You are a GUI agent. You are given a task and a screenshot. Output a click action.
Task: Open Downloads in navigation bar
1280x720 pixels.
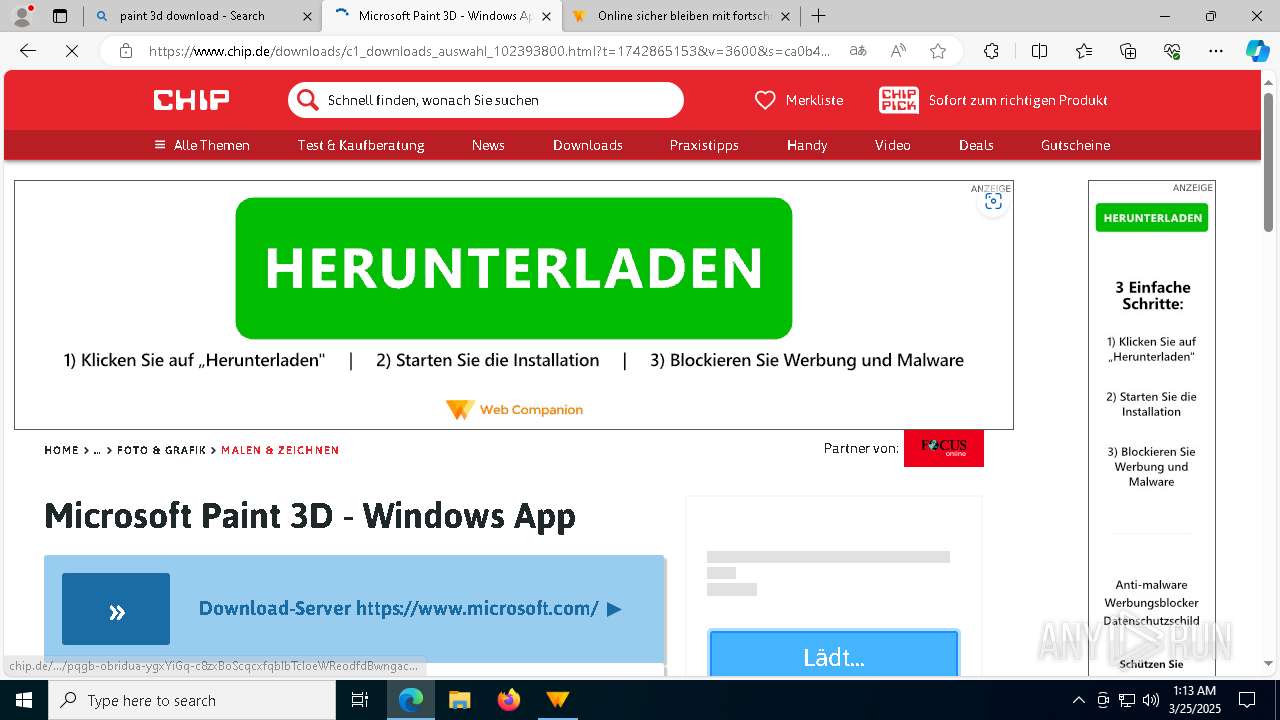click(588, 145)
